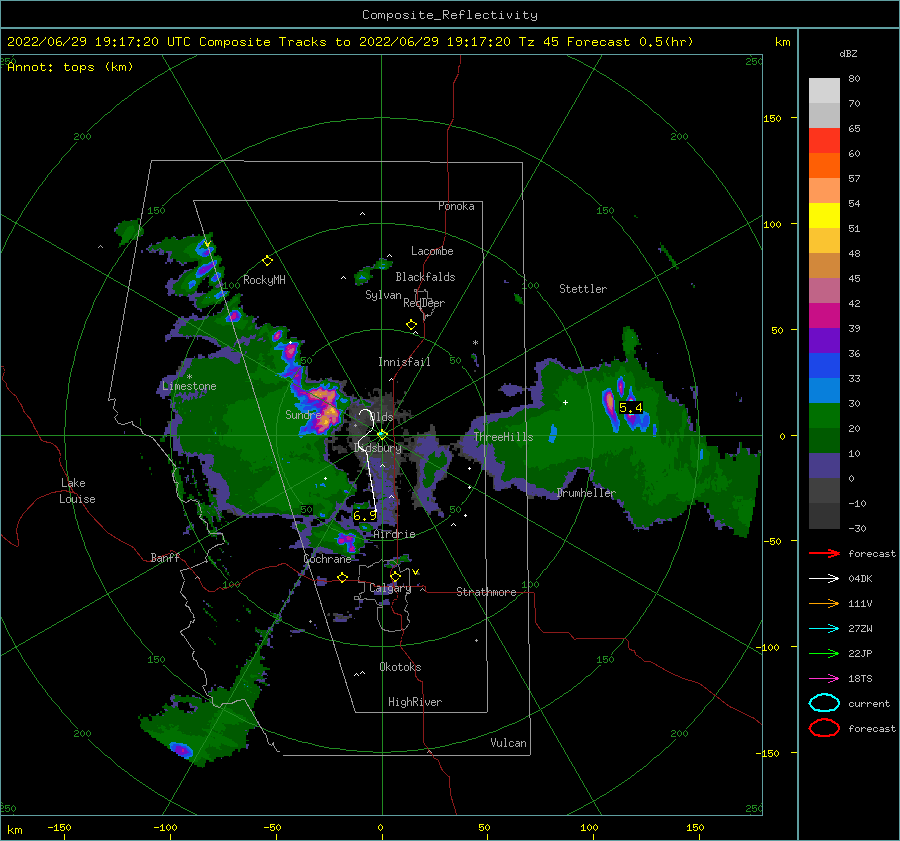Select the indigo 10 dBZ color swatch

(824, 466)
